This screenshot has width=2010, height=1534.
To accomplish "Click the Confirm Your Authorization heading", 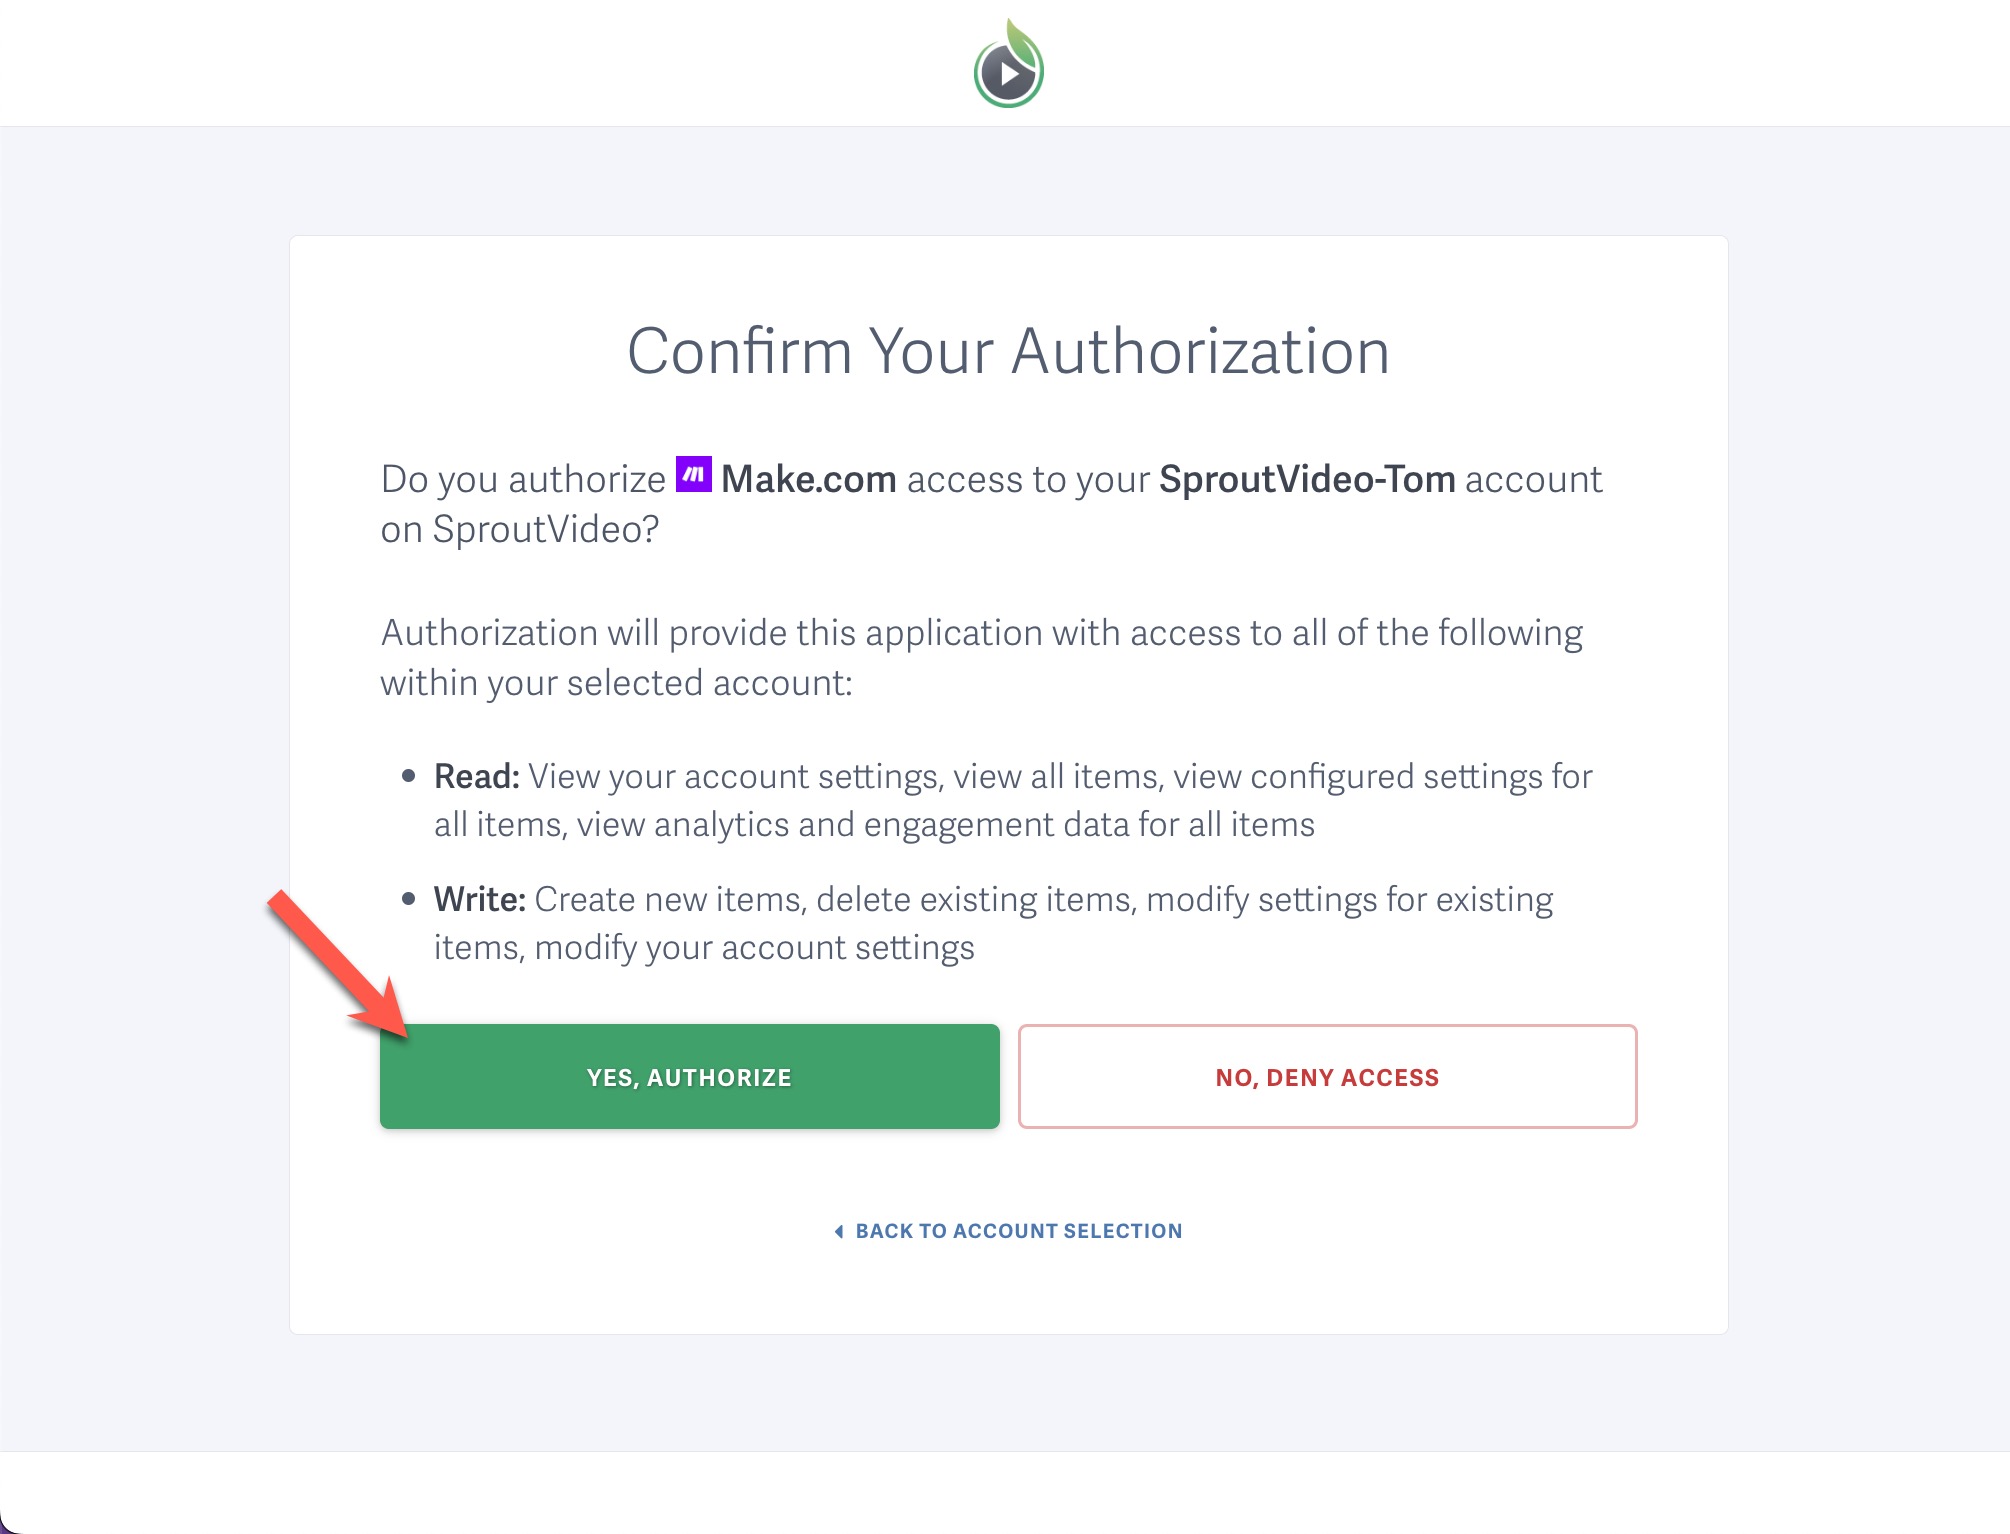I will [x=1009, y=350].
